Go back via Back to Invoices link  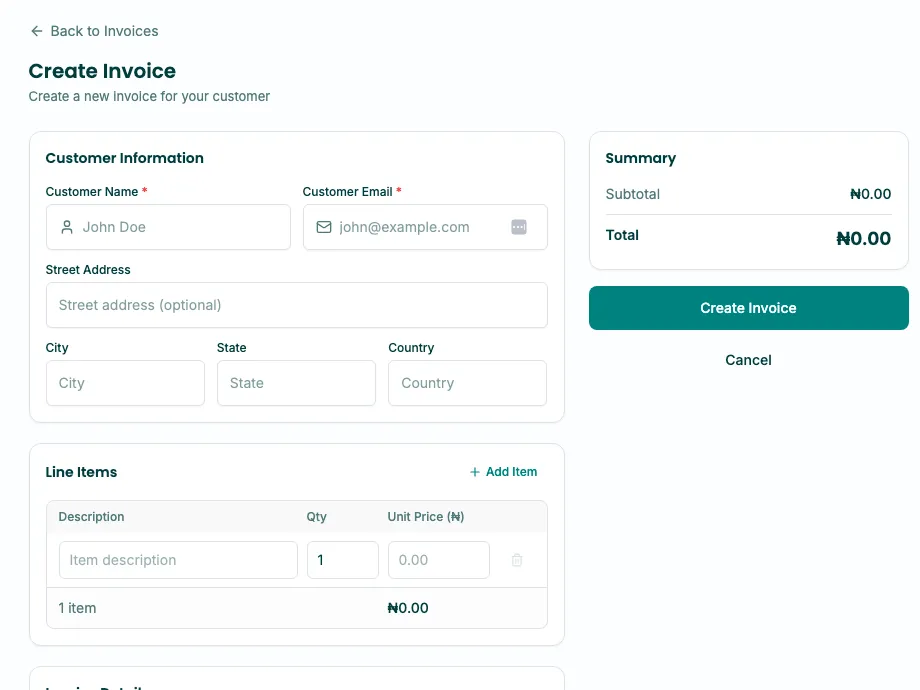[94, 31]
